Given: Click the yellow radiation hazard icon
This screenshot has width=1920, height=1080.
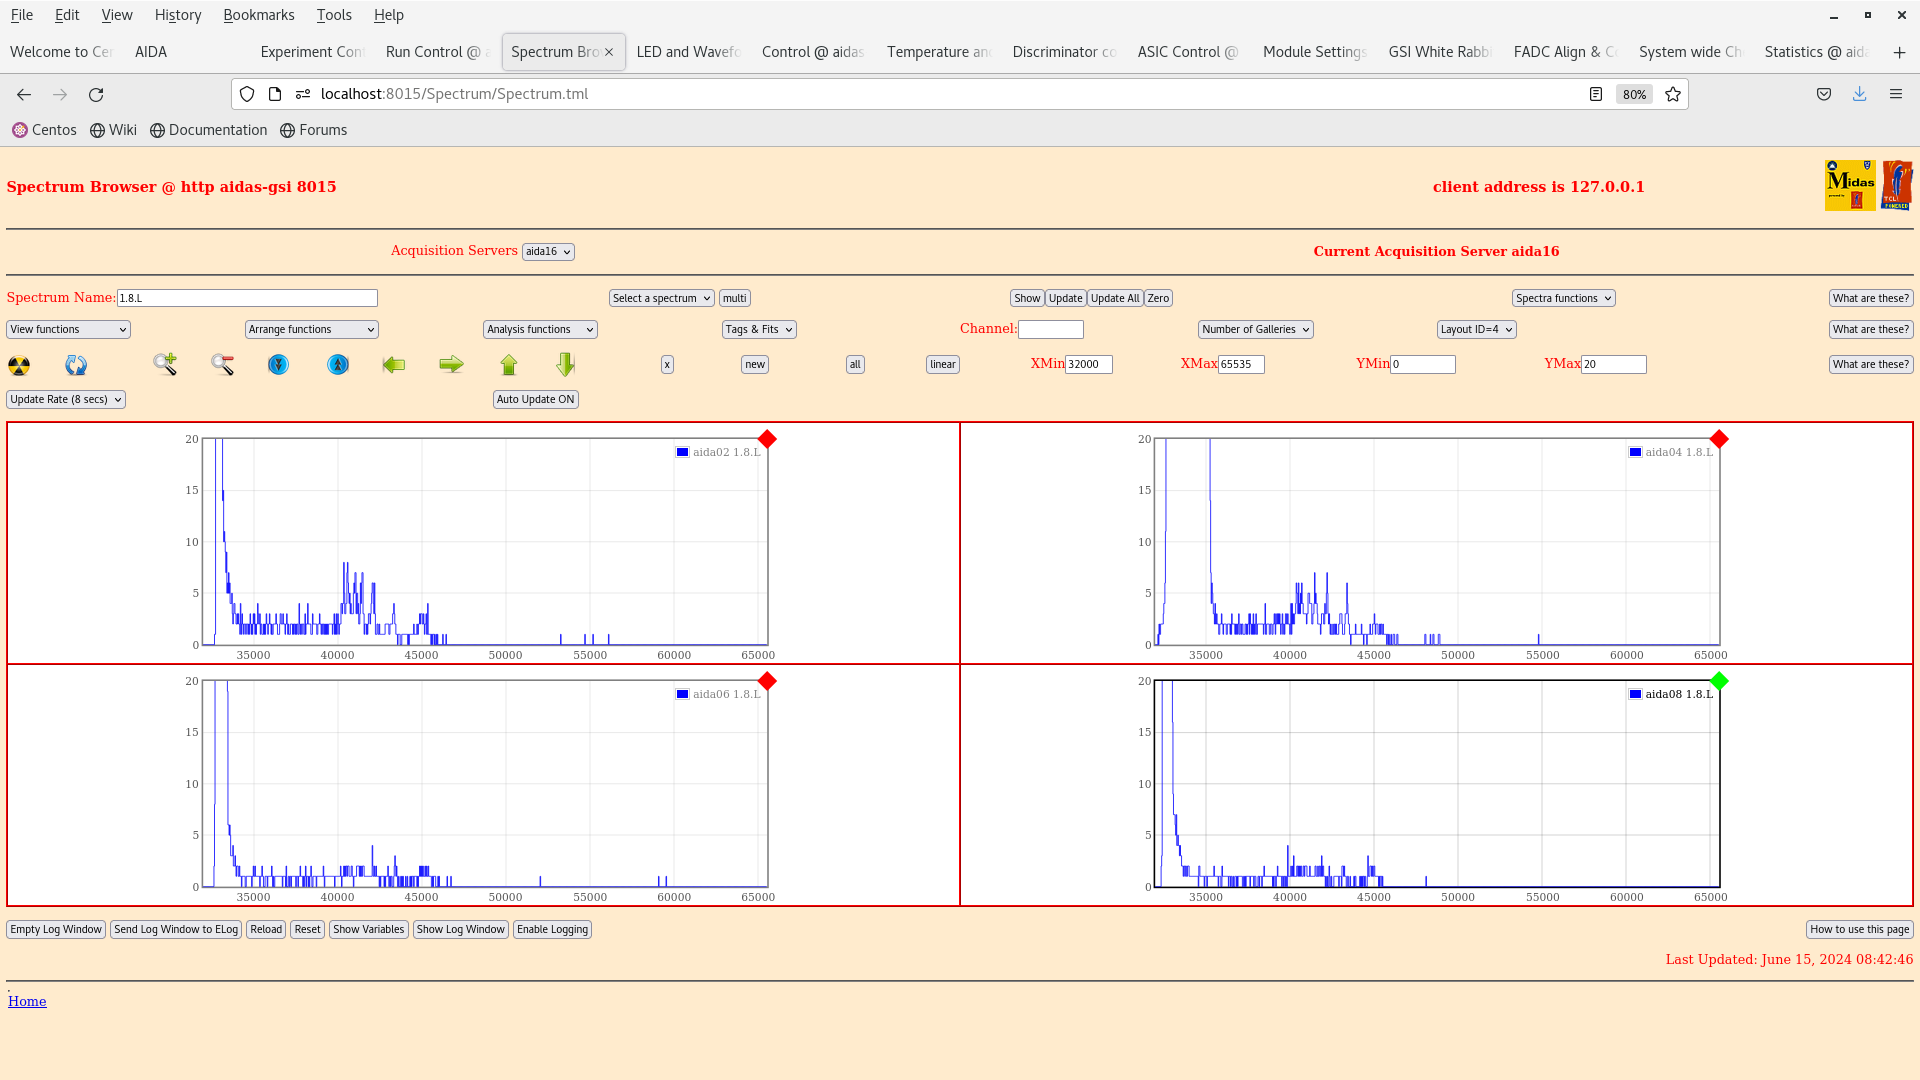Looking at the screenshot, I should (x=19, y=365).
